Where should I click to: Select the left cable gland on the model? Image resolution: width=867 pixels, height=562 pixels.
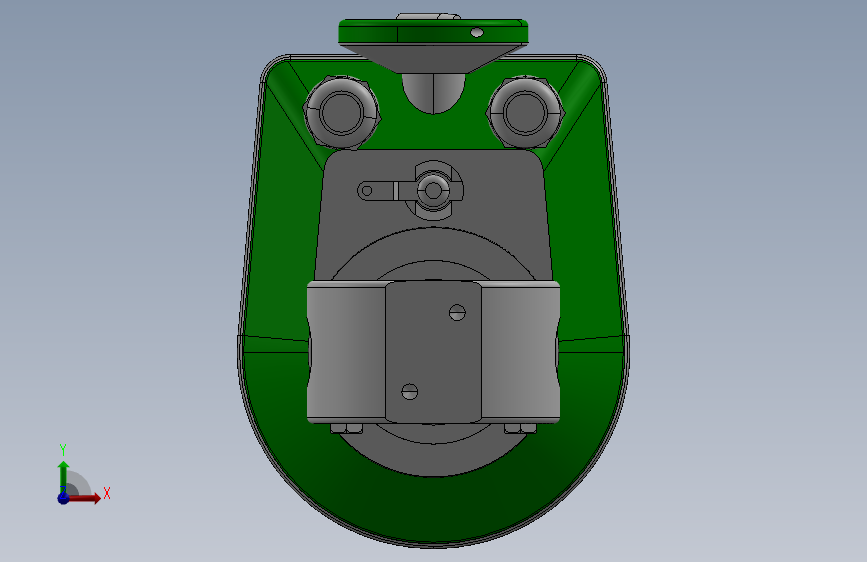coord(341,112)
